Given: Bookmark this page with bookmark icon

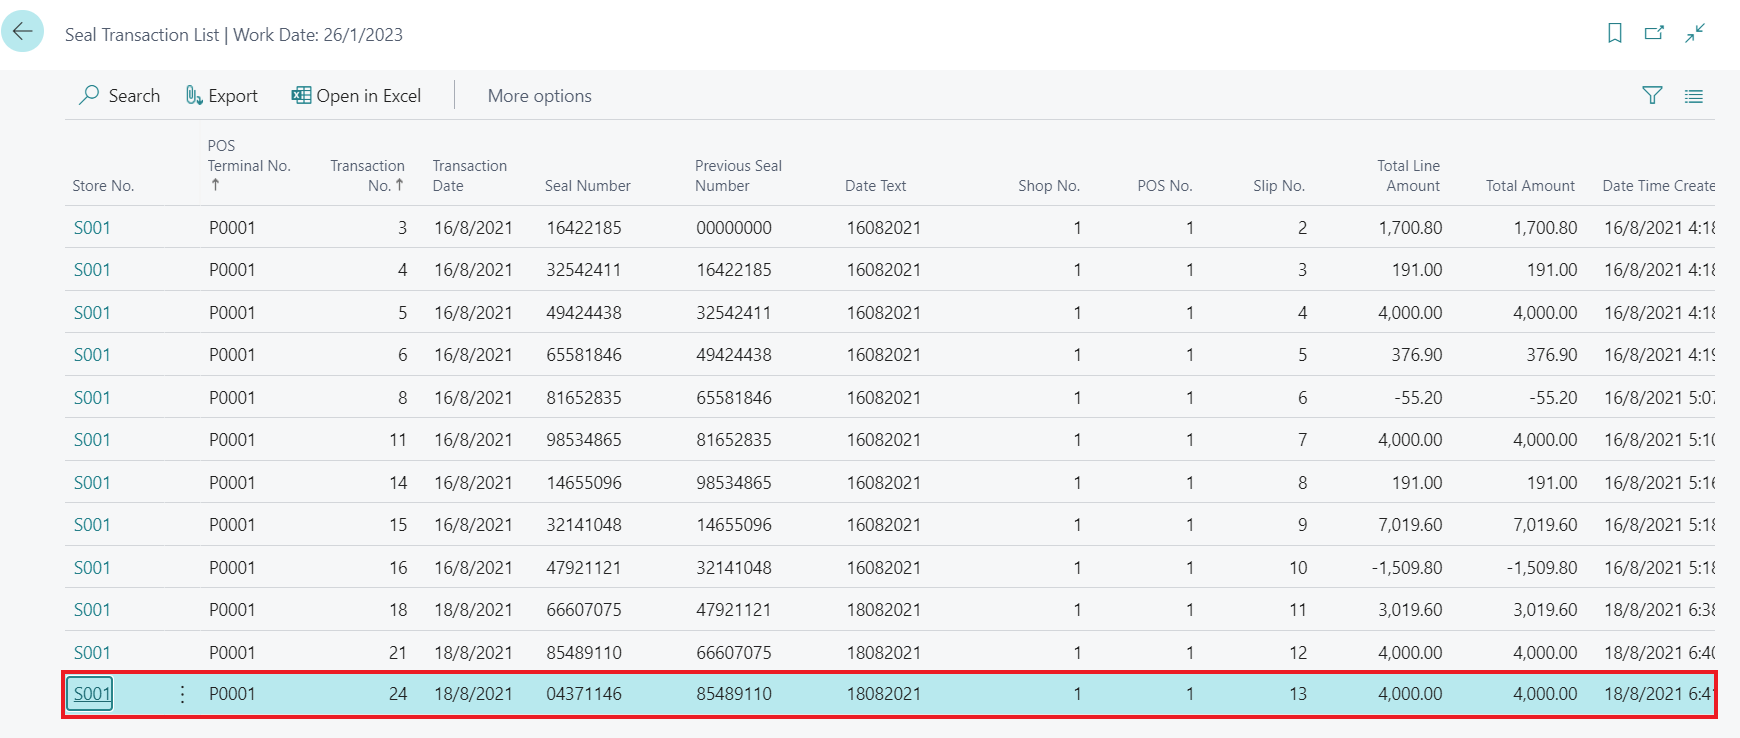Looking at the screenshot, I should tap(1614, 34).
